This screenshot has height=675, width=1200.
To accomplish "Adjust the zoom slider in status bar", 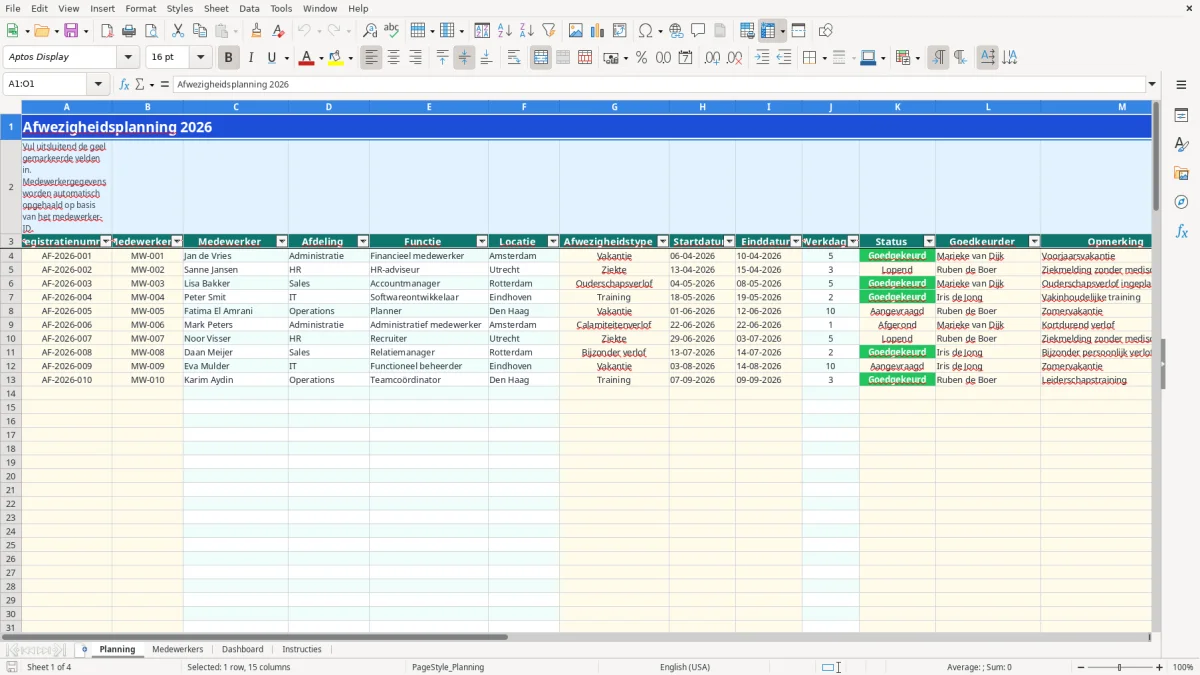I will click(1119, 667).
